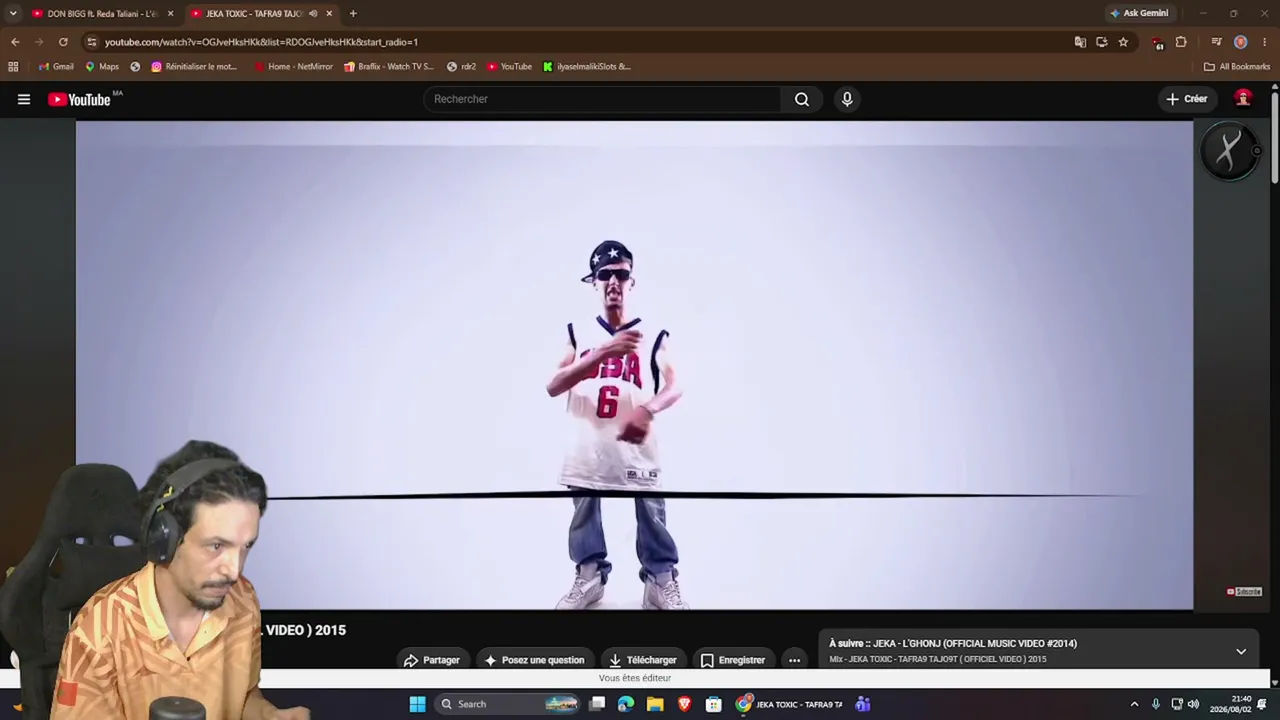The height and width of the screenshot is (720, 1280).
Task: Open the Windows Start menu
Action: pos(417,704)
